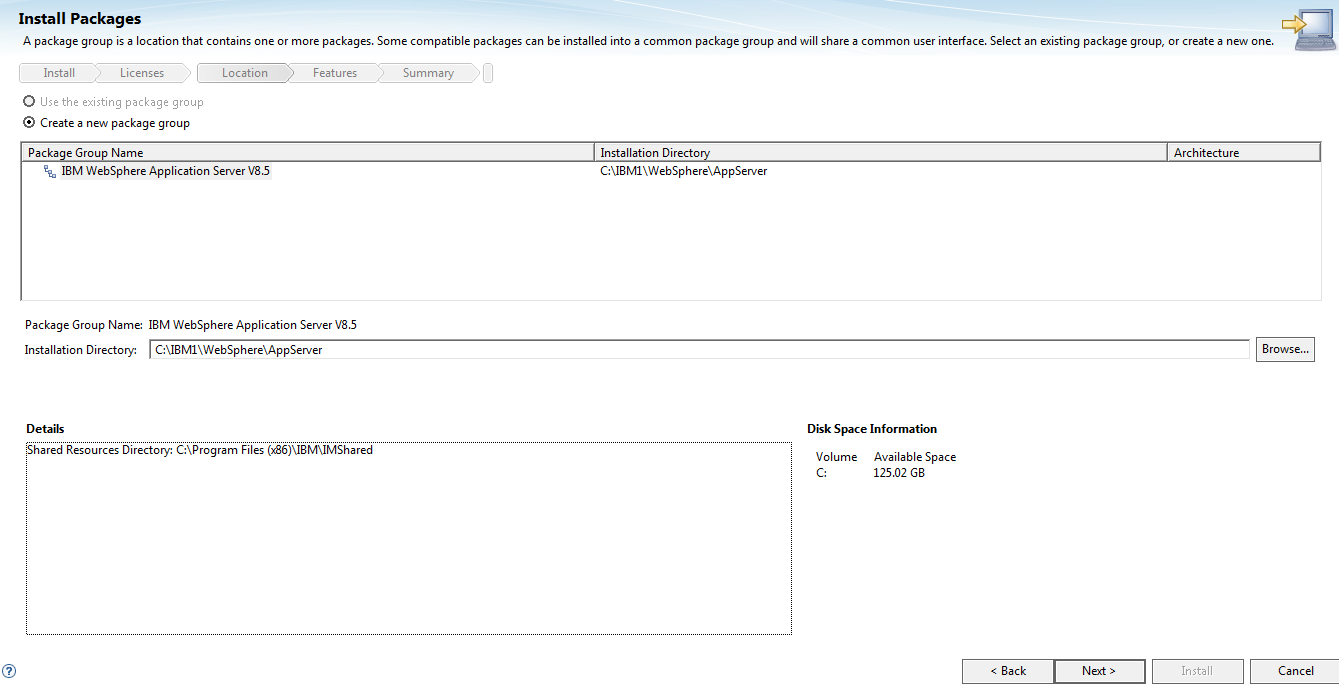
Task: Go to the Install wizard step
Action: (x=59, y=73)
